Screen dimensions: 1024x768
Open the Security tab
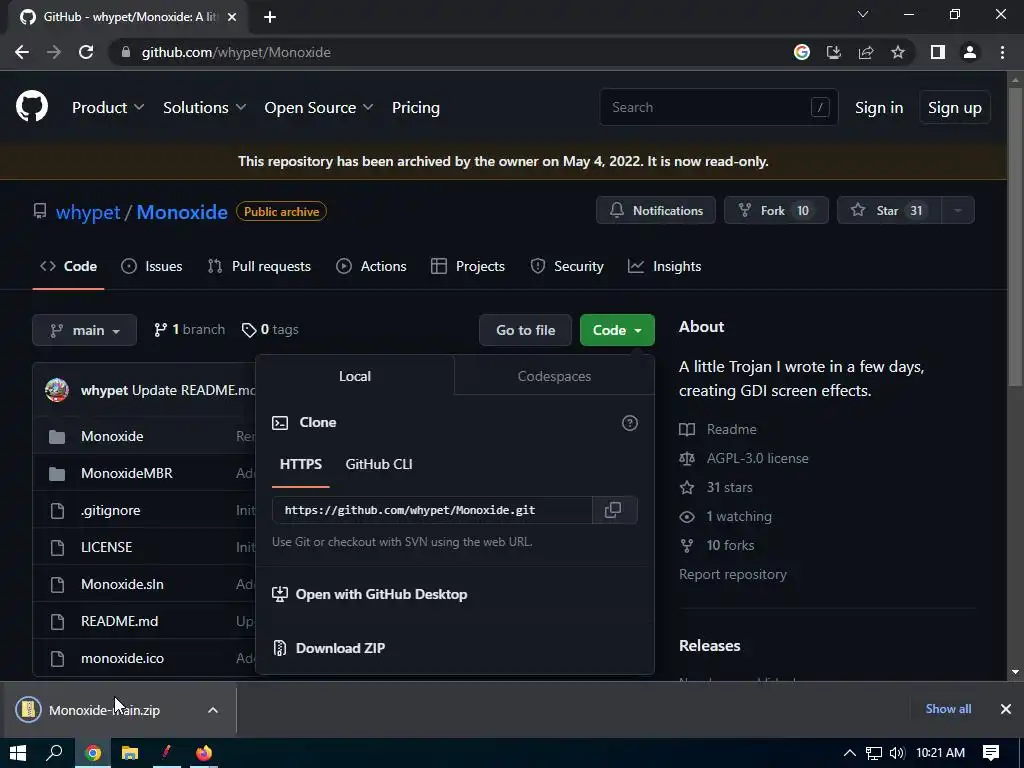(x=567, y=266)
